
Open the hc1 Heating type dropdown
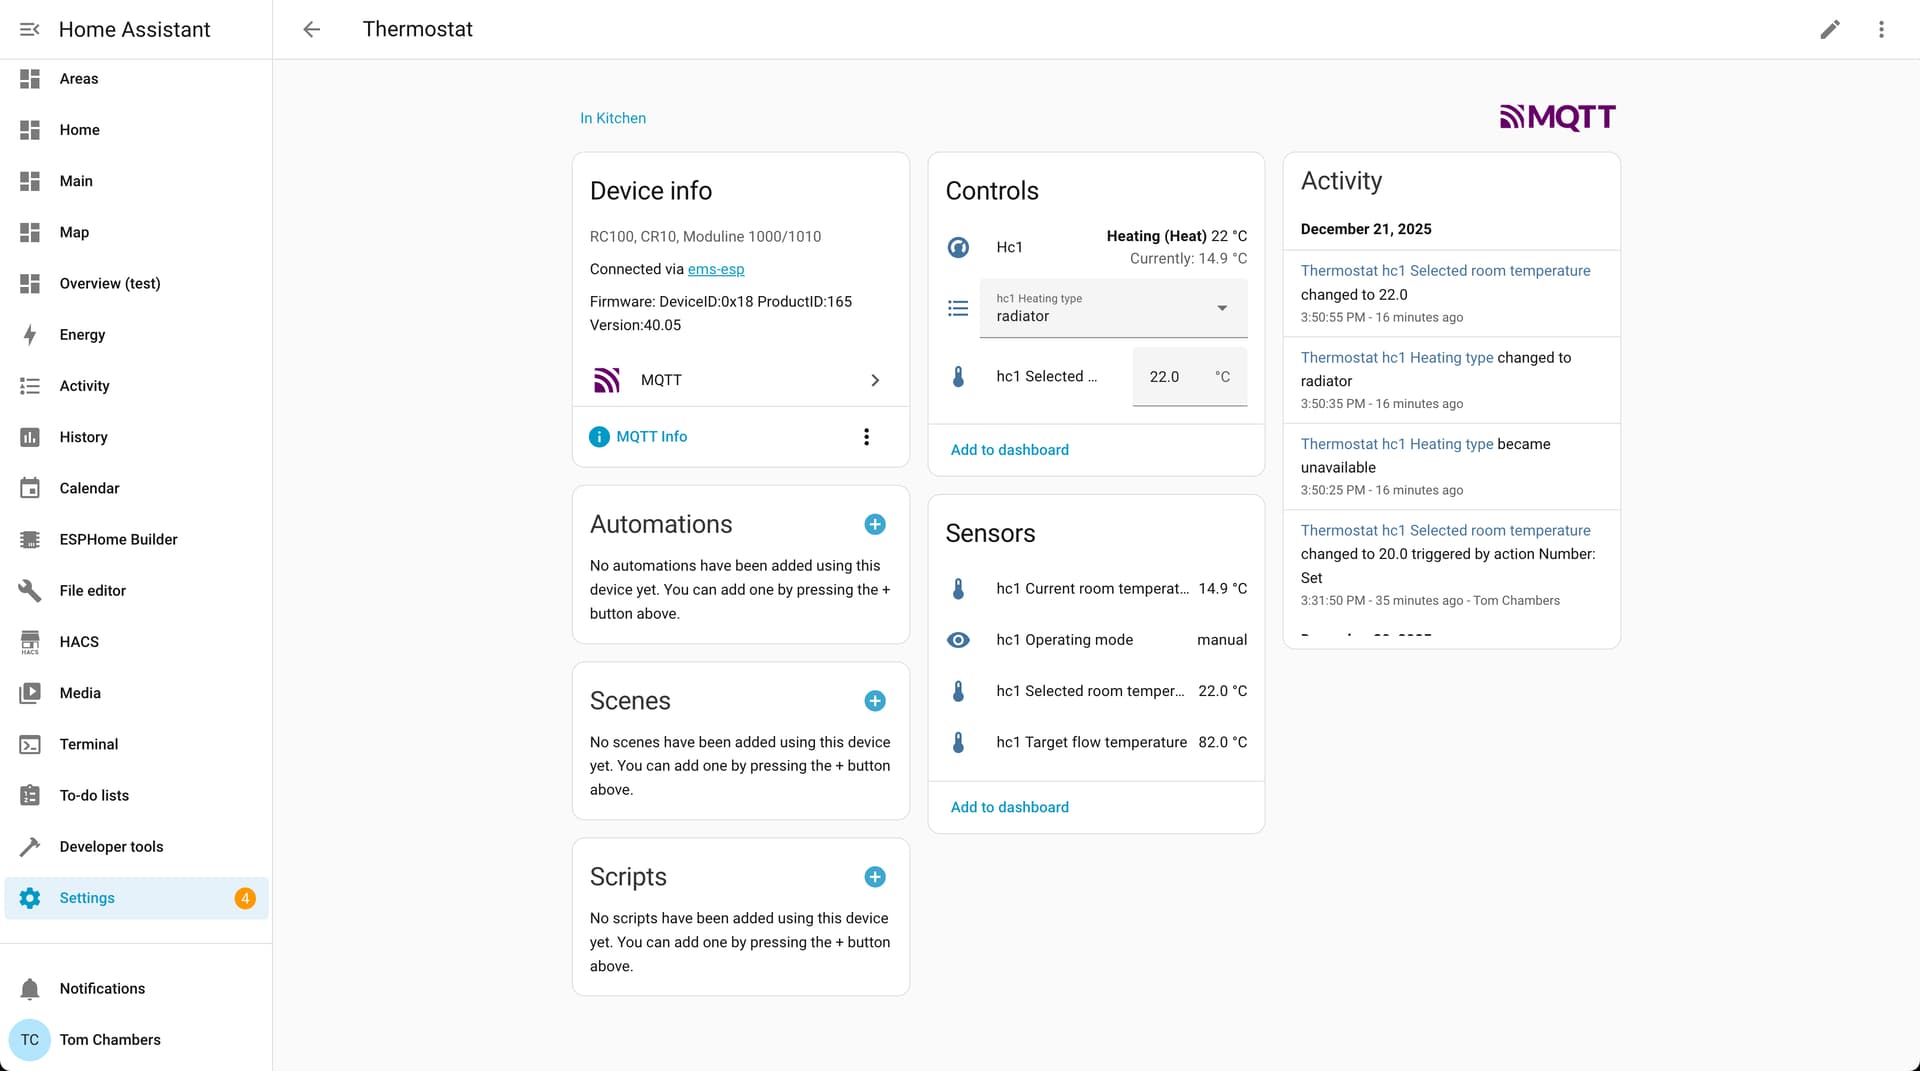tap(1112, 308)
